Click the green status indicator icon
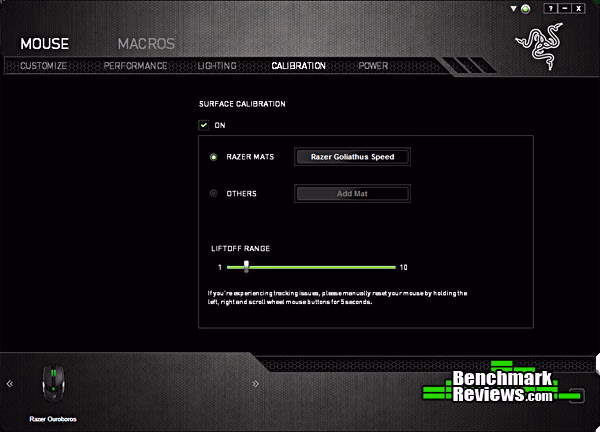The width and height of the screenshot is (600, 432). 526,9
